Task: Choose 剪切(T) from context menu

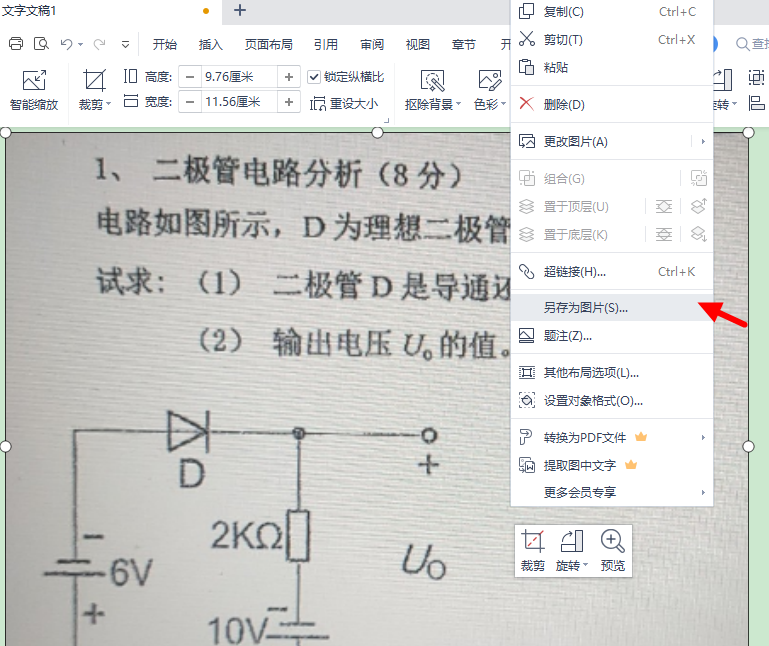Action: click(x=612, y=40)
